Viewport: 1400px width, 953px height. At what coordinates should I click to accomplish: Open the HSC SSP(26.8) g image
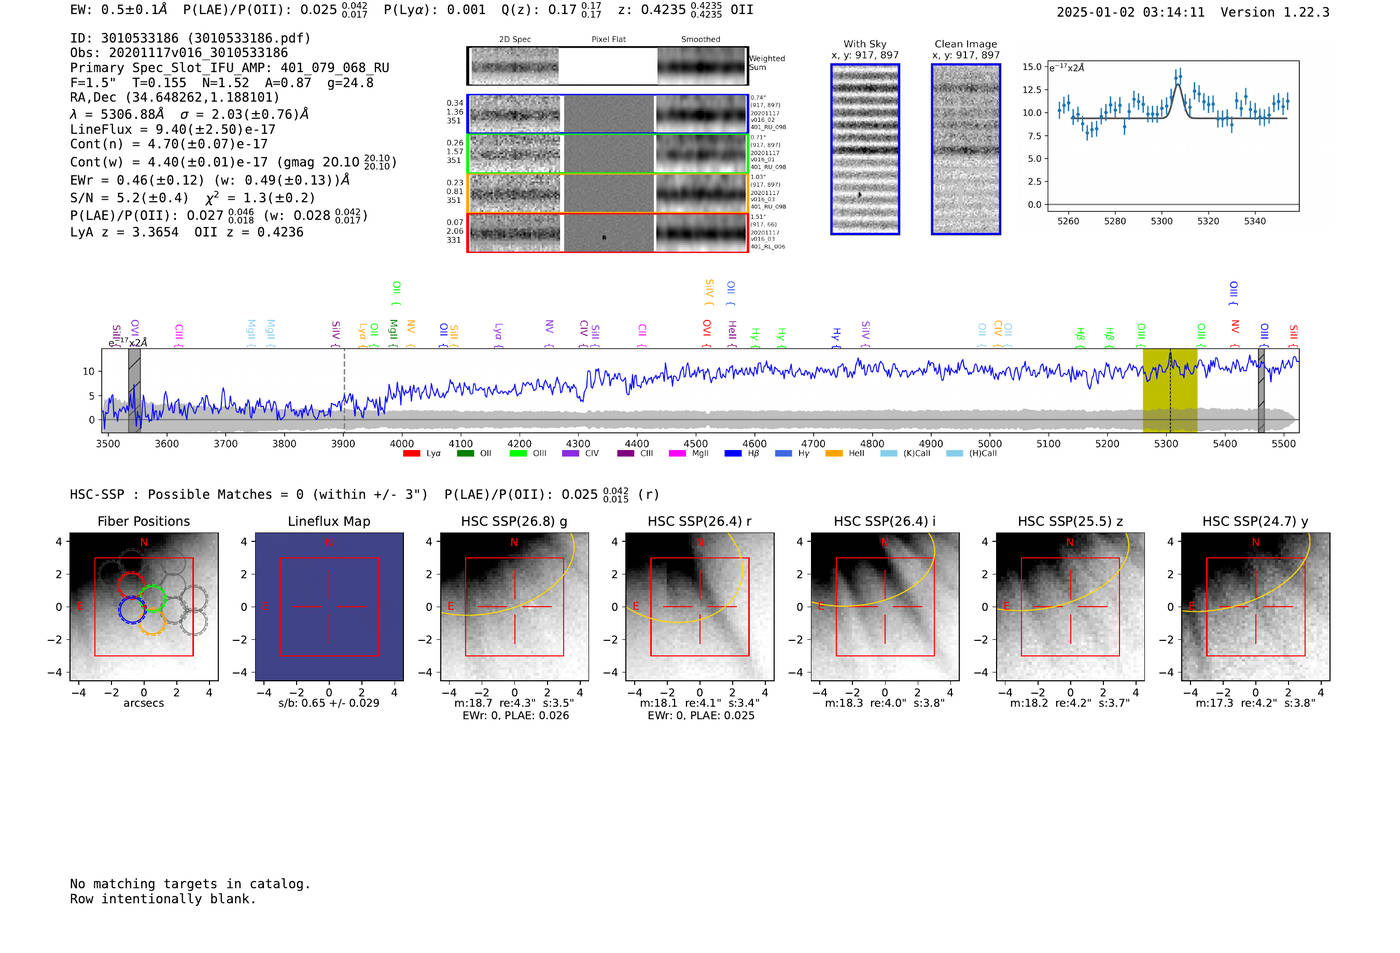click(x=514, y=606)
